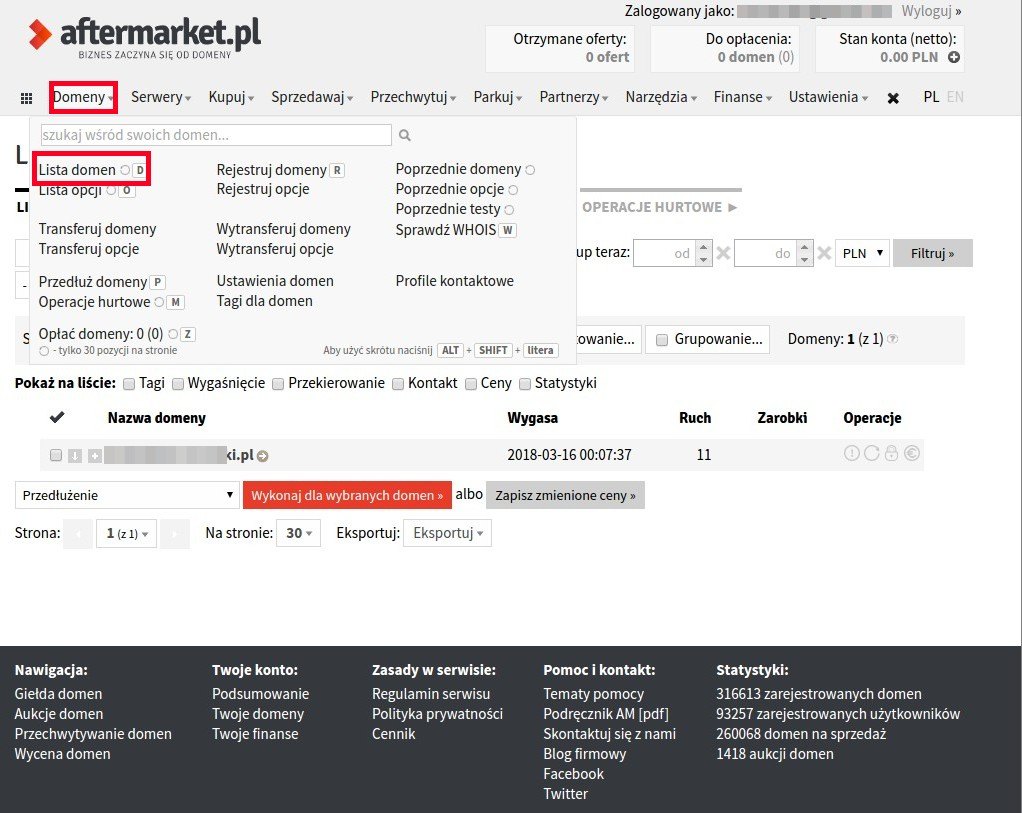
Task: Enable the Tagi checkbox
Action: point(129,384)
